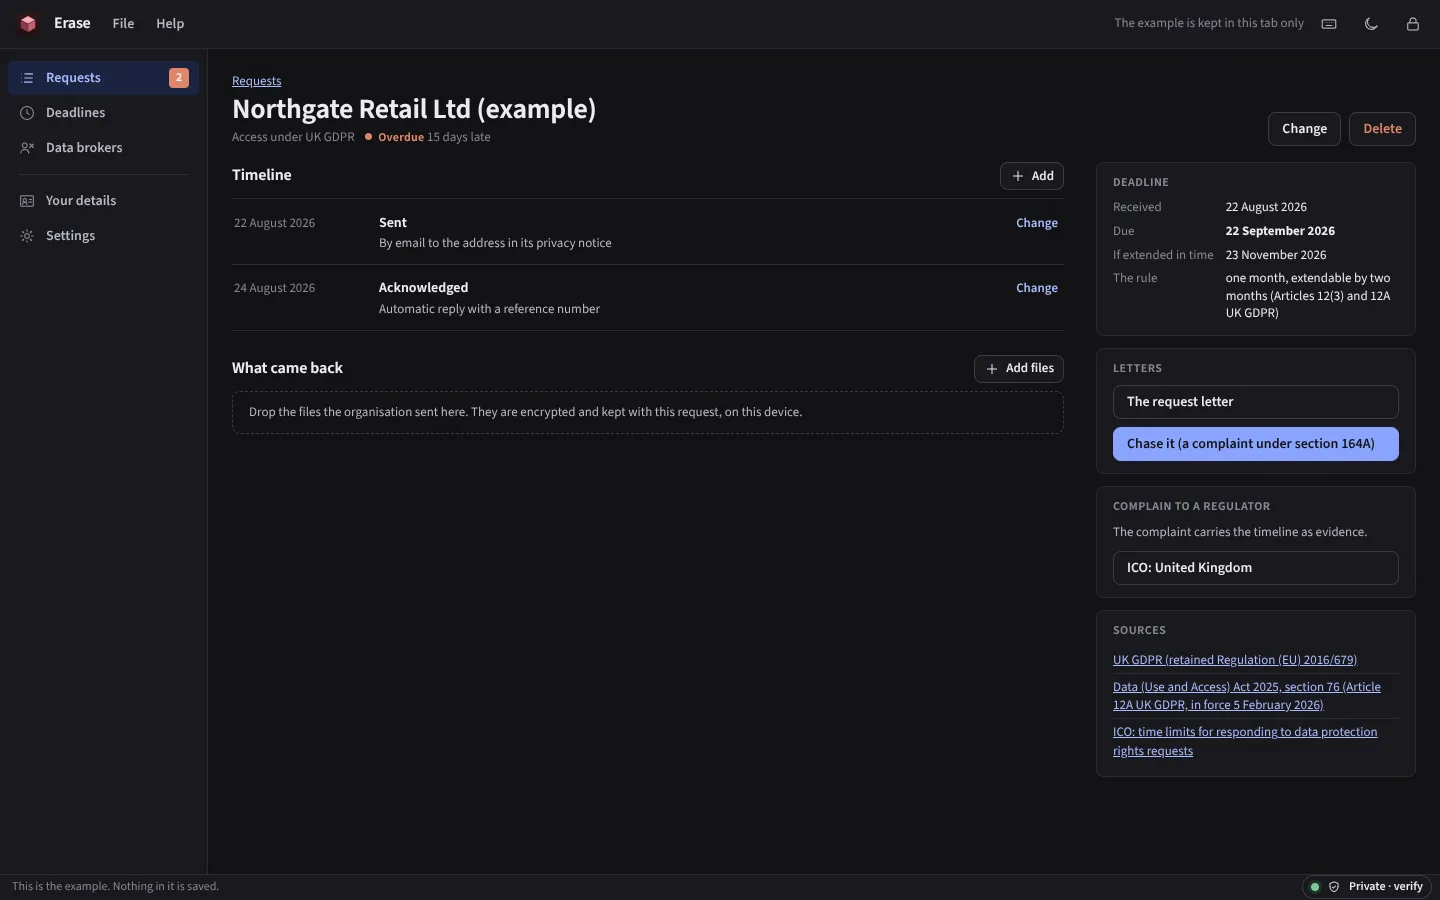This screenshot has width=1440, height=900.
Task: Click the Change button beside Delete
Action: point(1304,129)
